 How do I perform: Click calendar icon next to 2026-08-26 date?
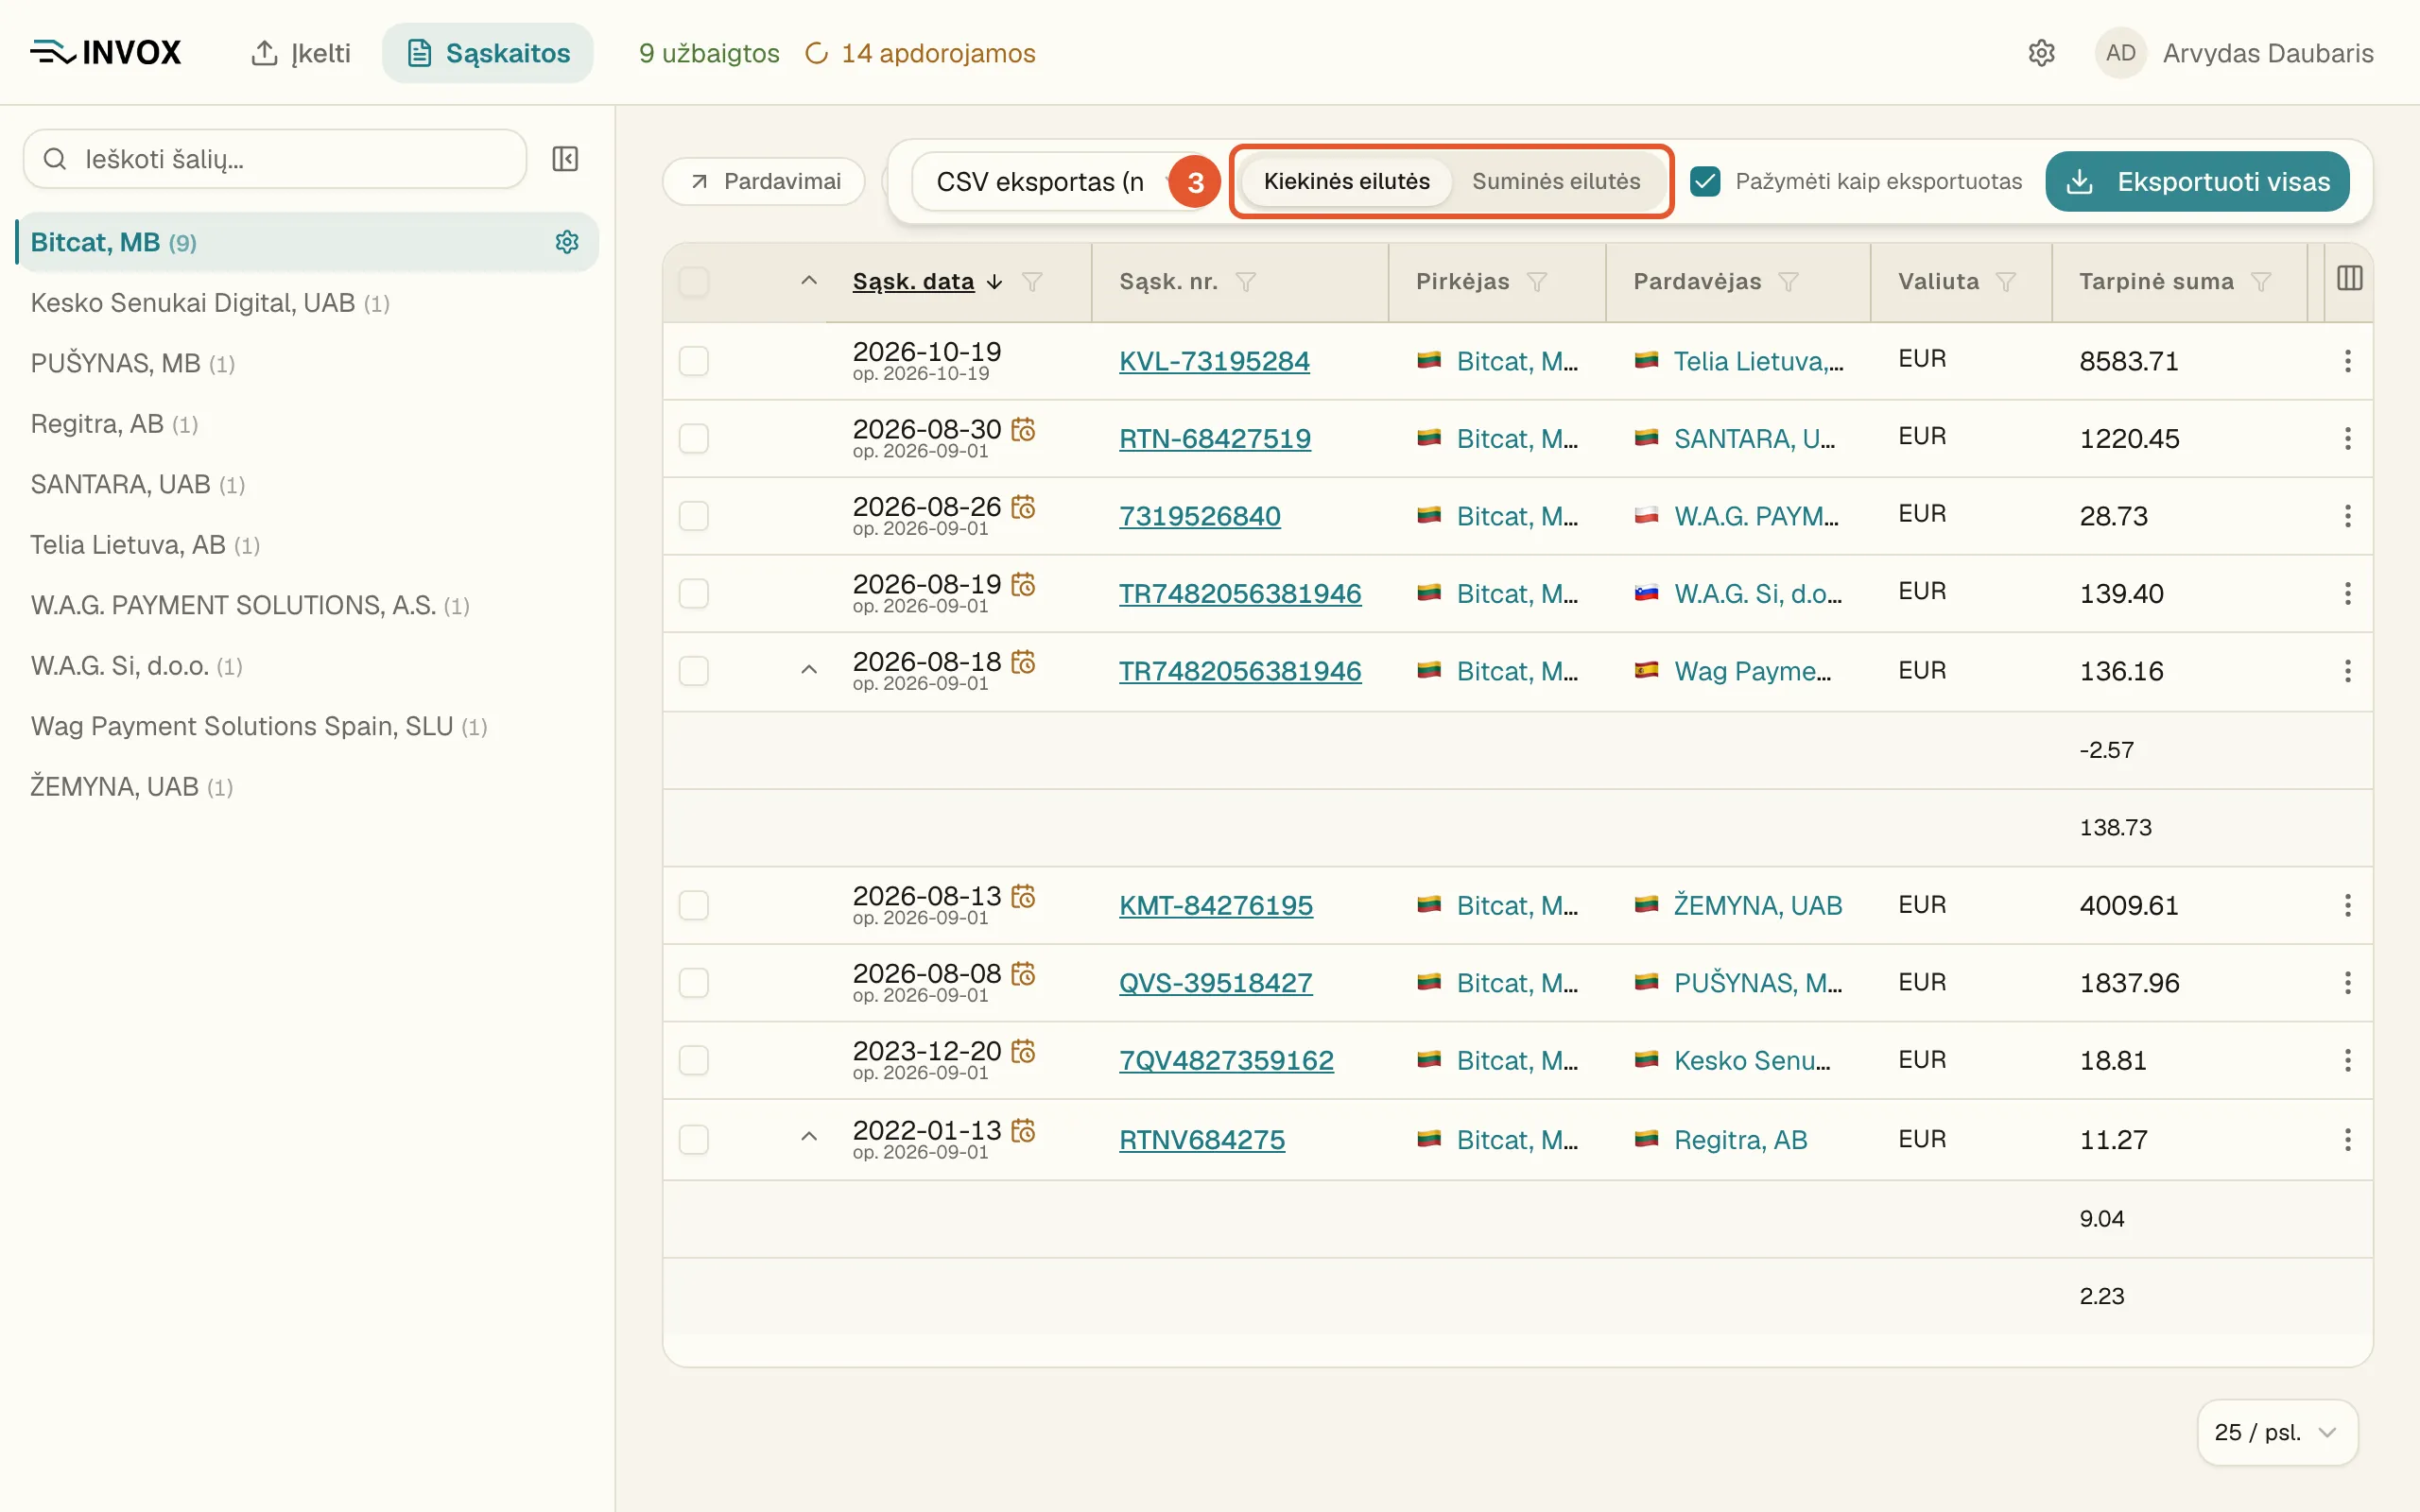click(x=1023, y=507)
